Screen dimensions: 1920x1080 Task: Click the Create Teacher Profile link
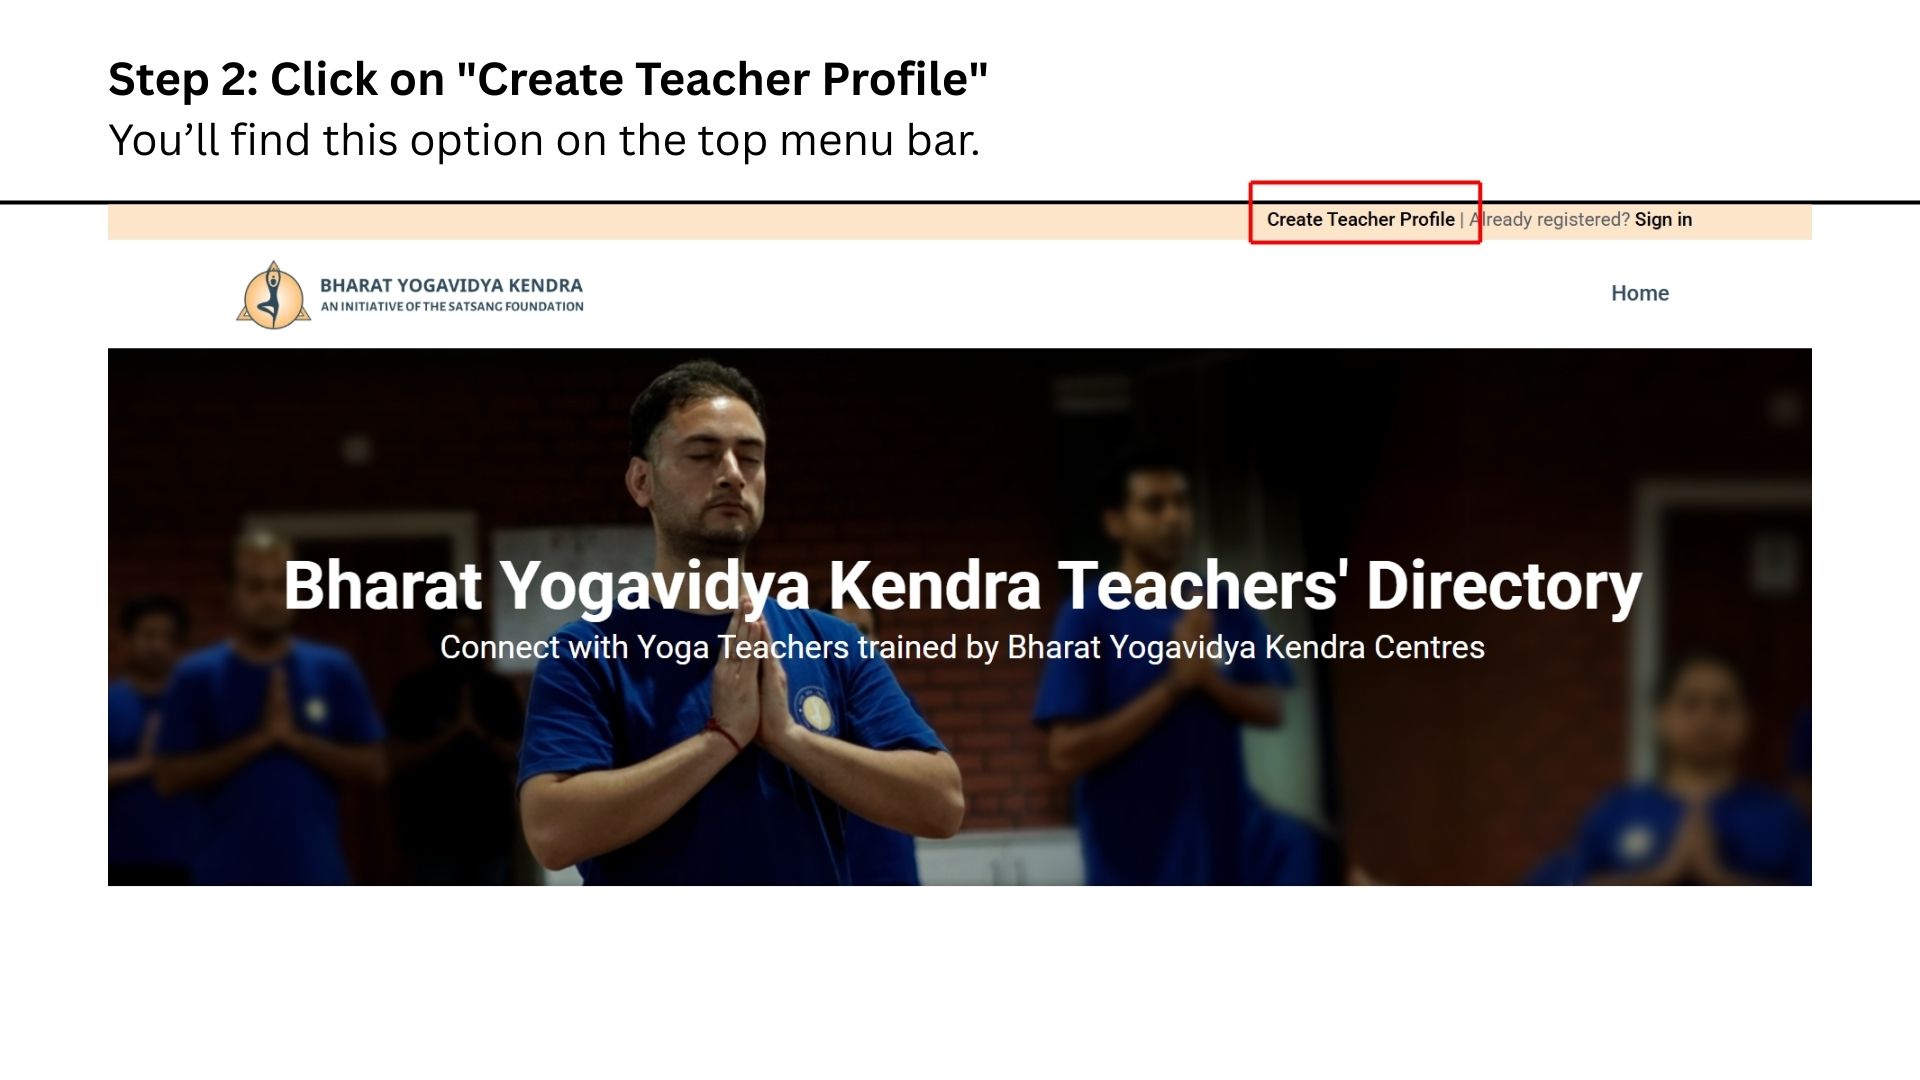tap(1360, 220)
